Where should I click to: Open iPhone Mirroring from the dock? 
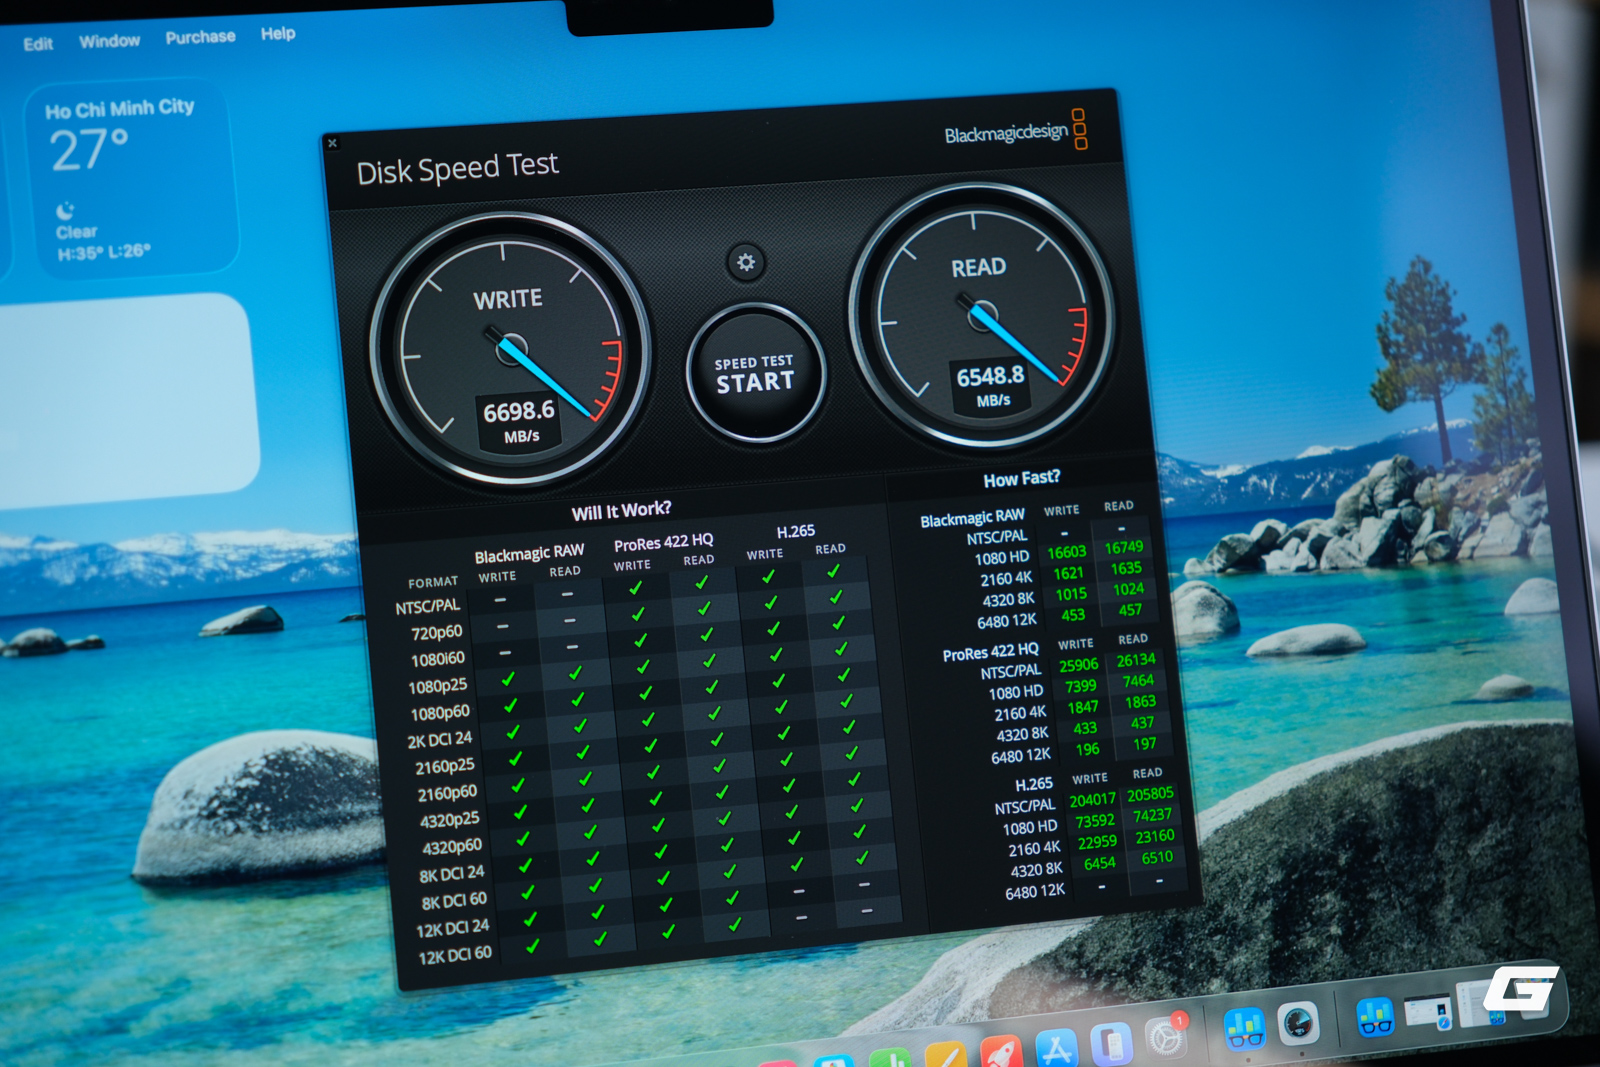[1110, 1044]
